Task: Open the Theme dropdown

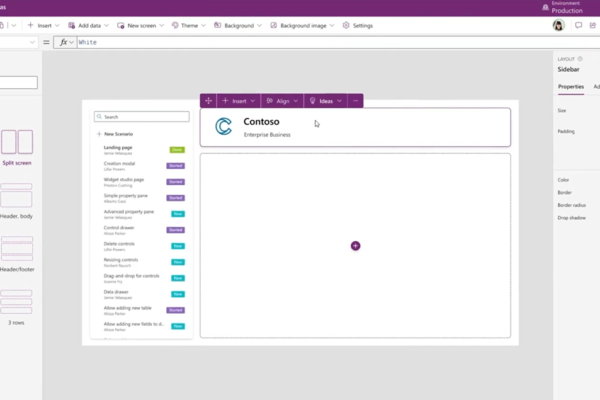Action: pos(182,25)
